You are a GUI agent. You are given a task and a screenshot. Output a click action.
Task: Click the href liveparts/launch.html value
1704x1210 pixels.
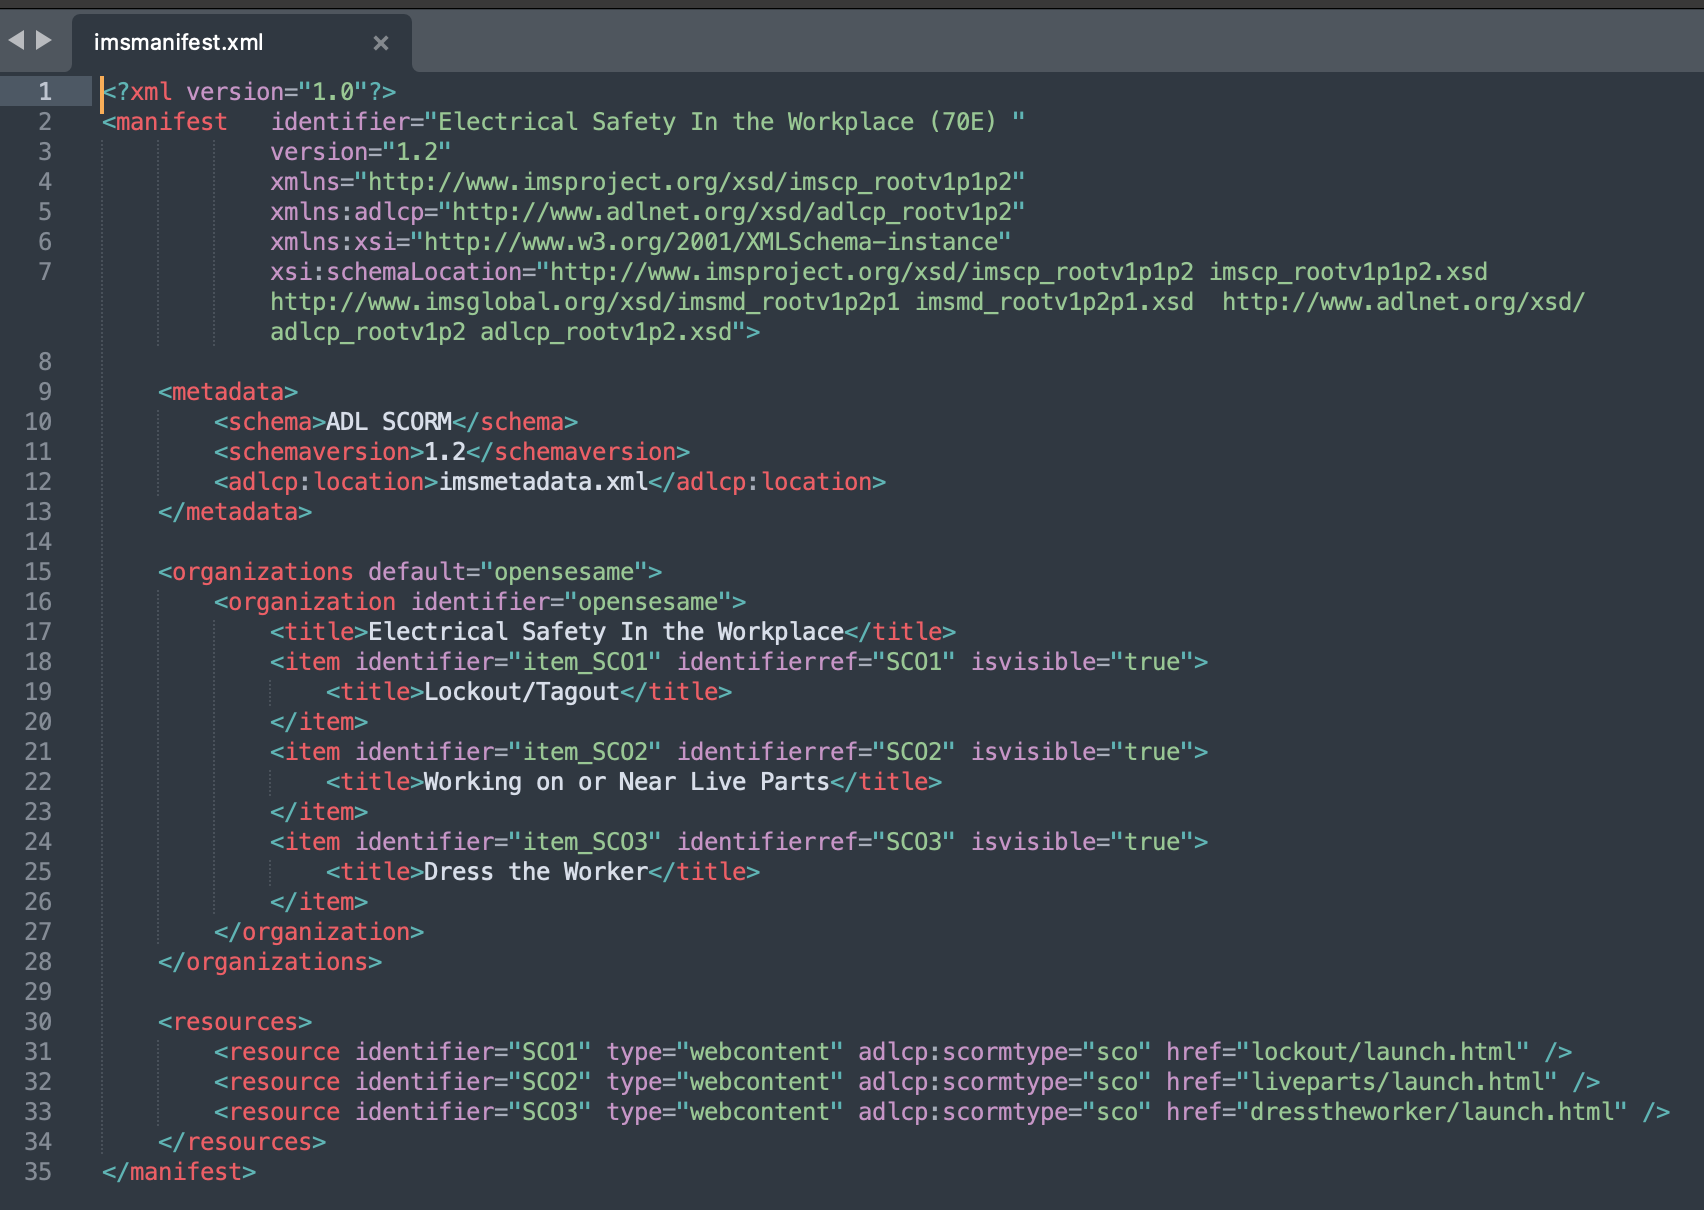pos(1397,1082)
